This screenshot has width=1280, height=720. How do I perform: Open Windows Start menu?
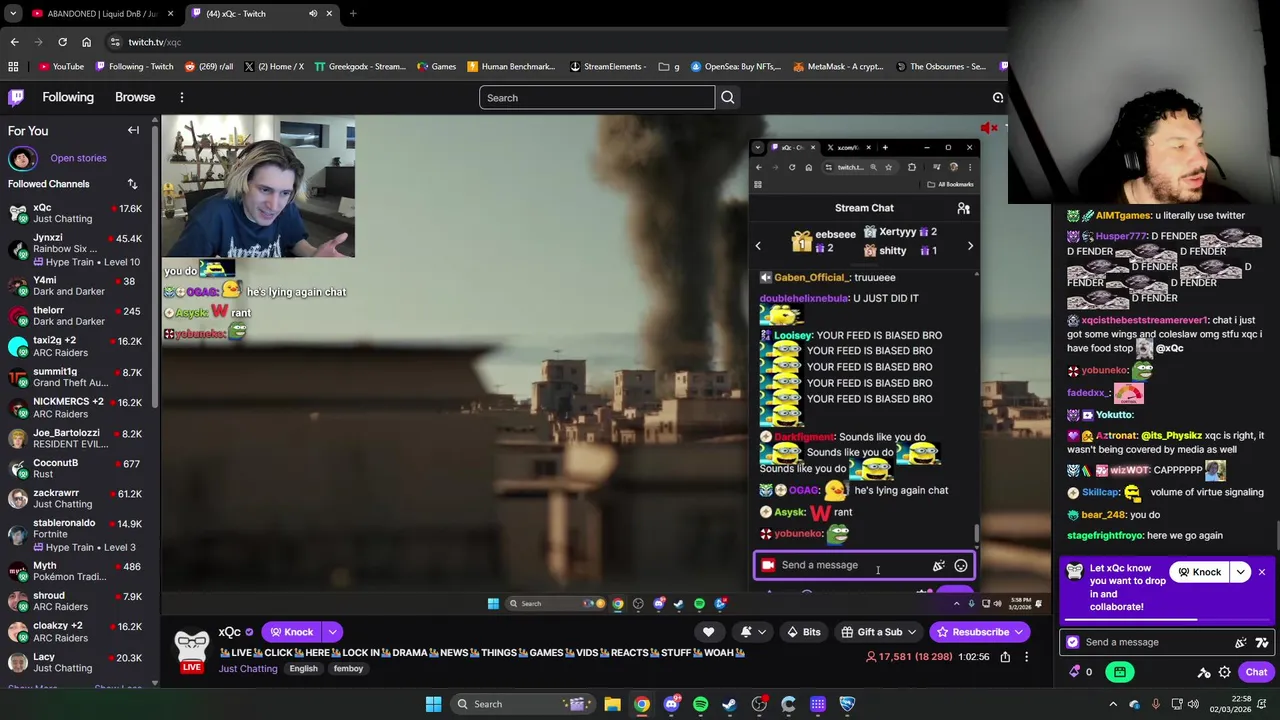[433, 704]
